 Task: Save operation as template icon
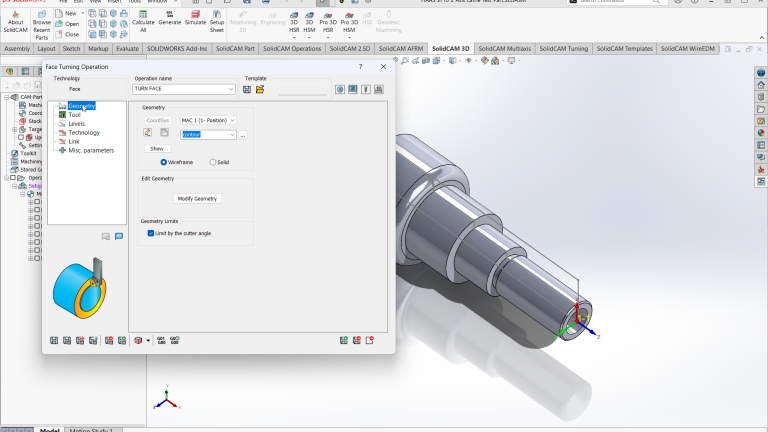(247, 90)
